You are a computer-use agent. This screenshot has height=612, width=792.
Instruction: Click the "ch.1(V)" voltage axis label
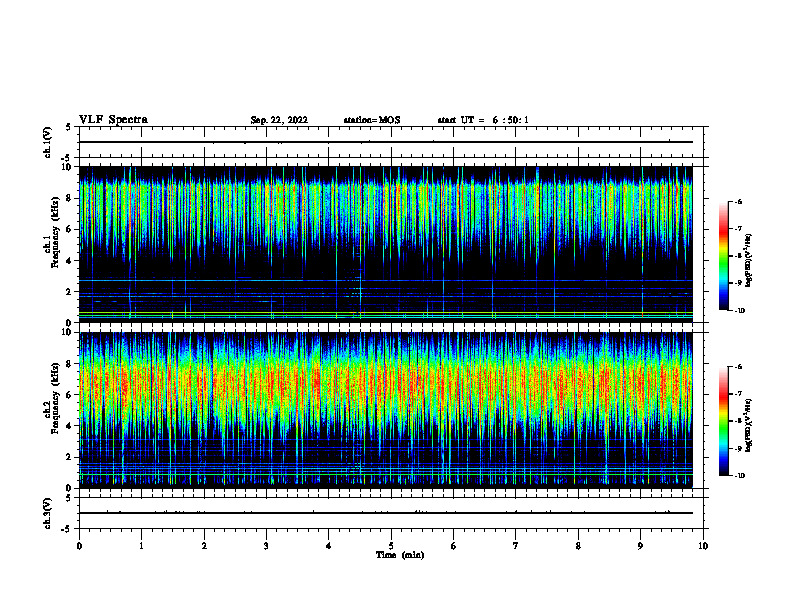[47, 142]
